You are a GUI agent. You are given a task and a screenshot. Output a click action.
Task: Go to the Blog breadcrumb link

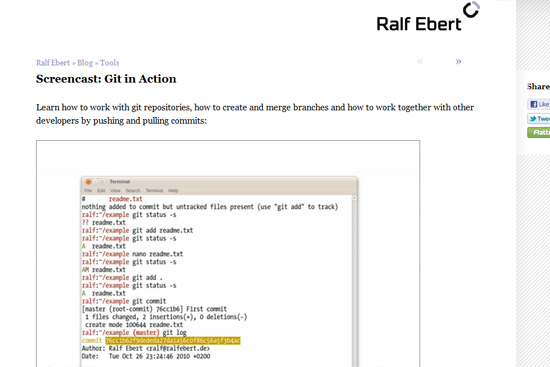(85, 63)
